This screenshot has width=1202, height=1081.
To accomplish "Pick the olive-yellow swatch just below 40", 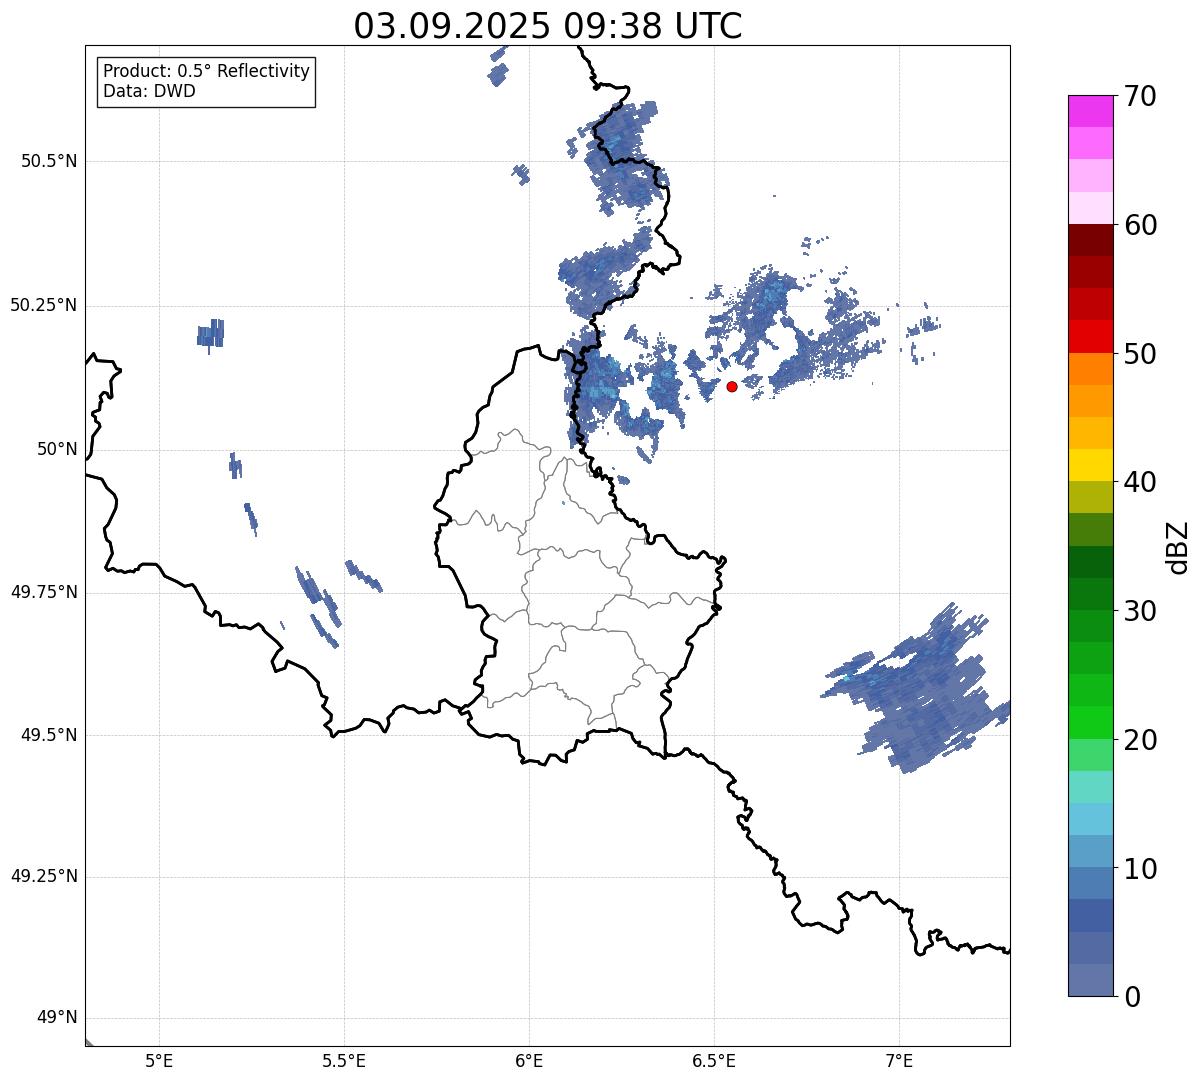I will pyautogui.click(x=1090, y=497).
